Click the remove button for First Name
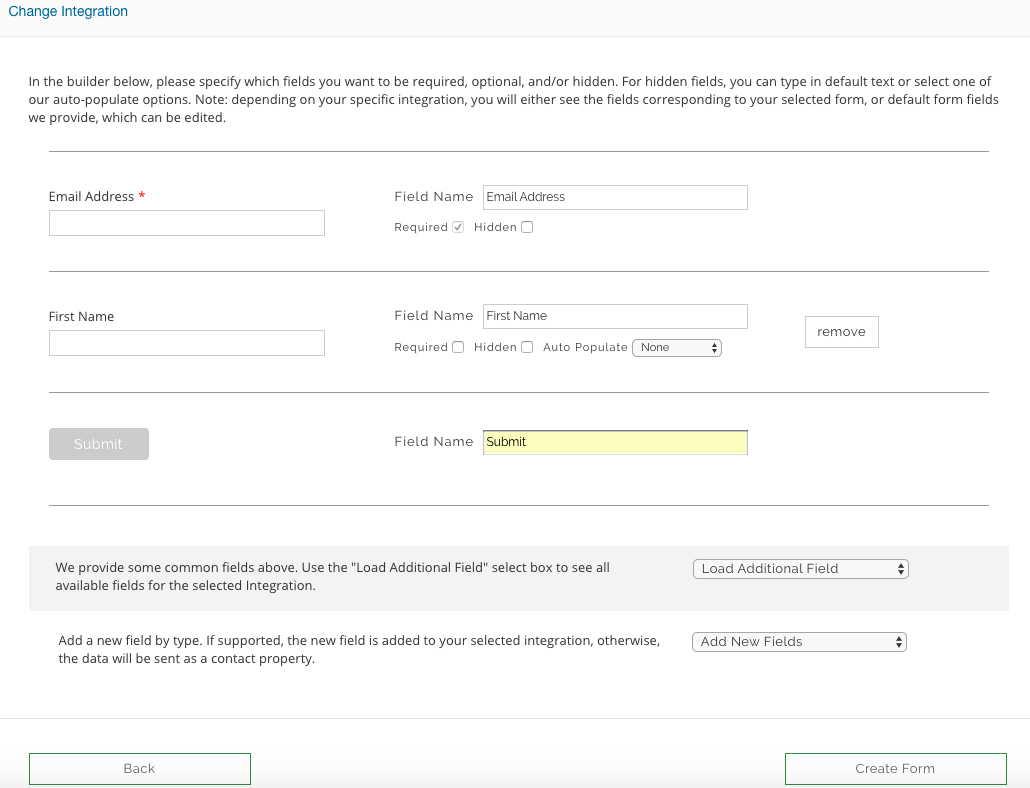Image resolution: width=1030 pixels, height=788 pixels. [841, 331]
